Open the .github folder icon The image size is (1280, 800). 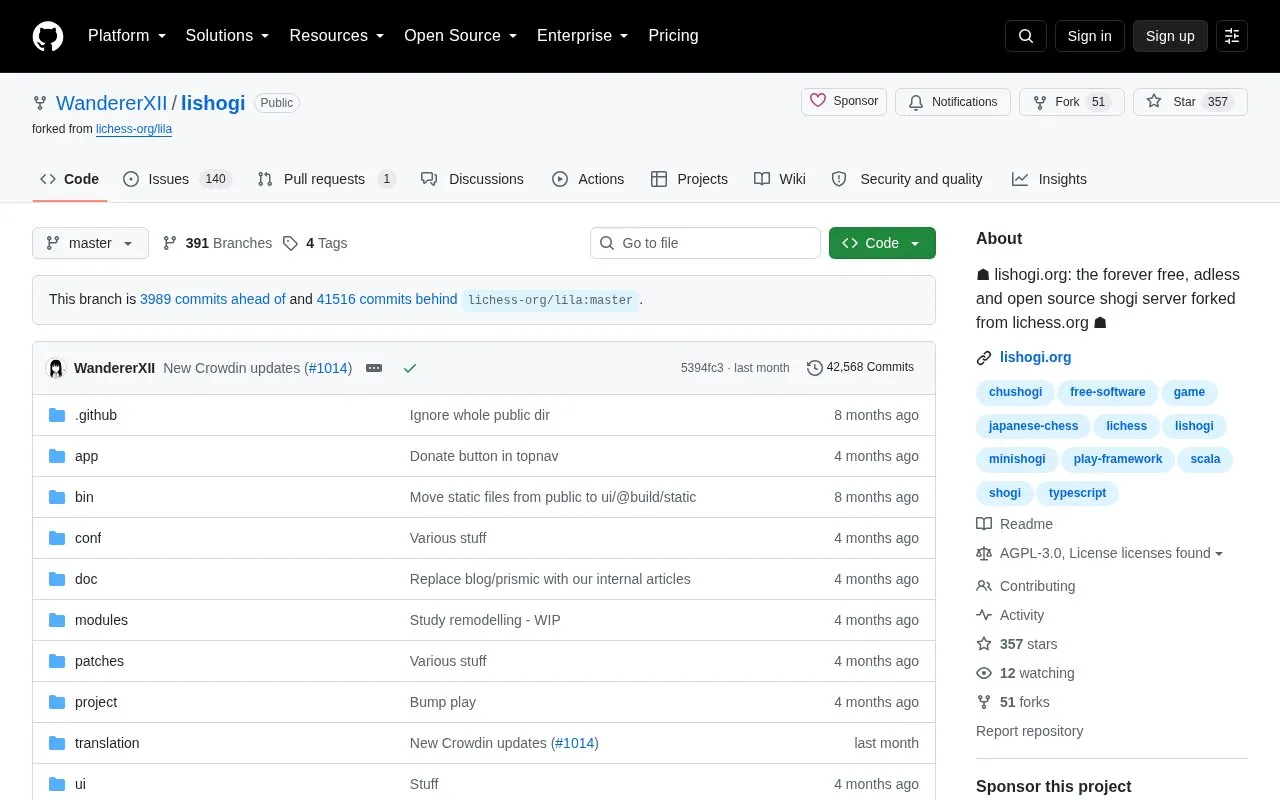pos(57,415)
